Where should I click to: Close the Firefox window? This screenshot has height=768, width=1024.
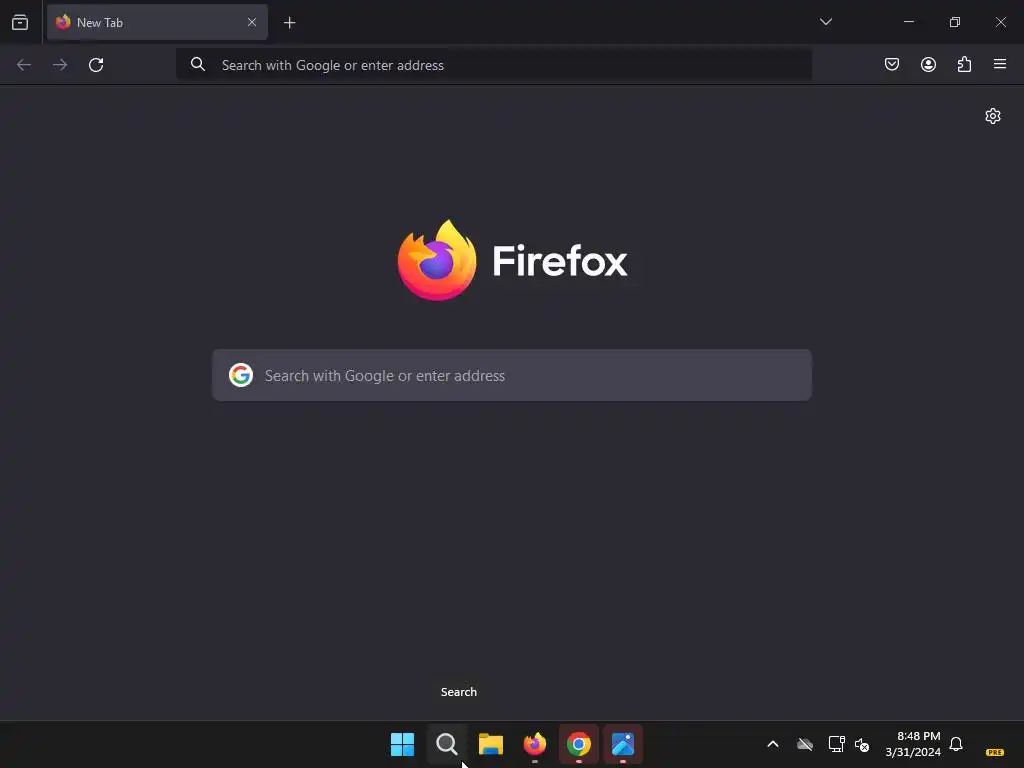1000,22
